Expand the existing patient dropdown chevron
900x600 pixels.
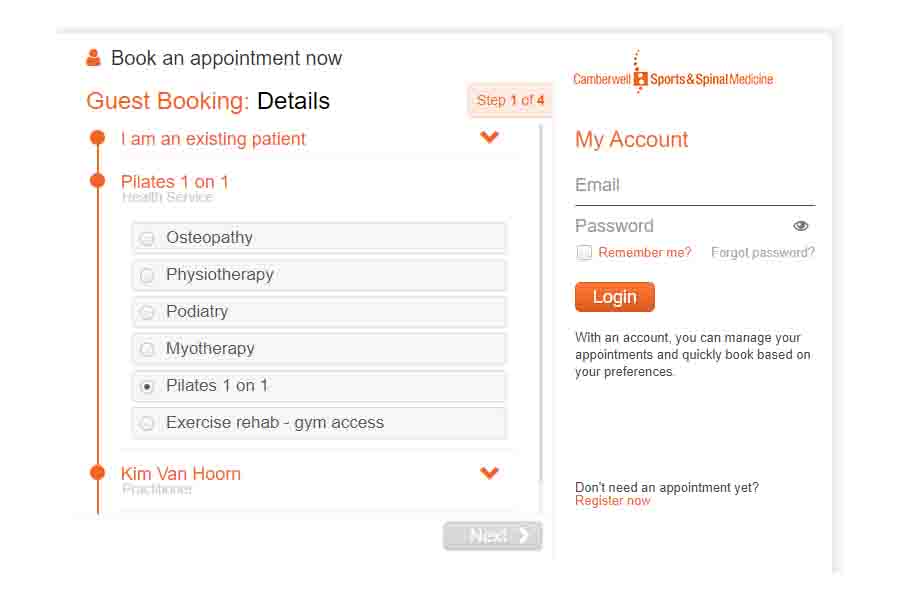click(x=489, y=137)
